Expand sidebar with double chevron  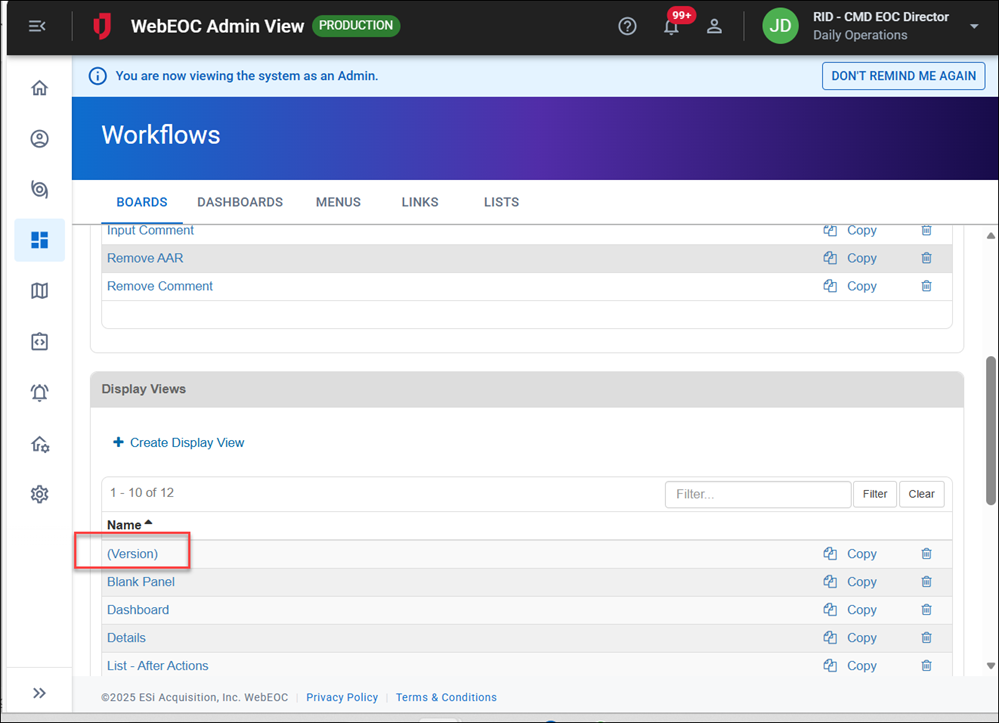tap(39, 693)
